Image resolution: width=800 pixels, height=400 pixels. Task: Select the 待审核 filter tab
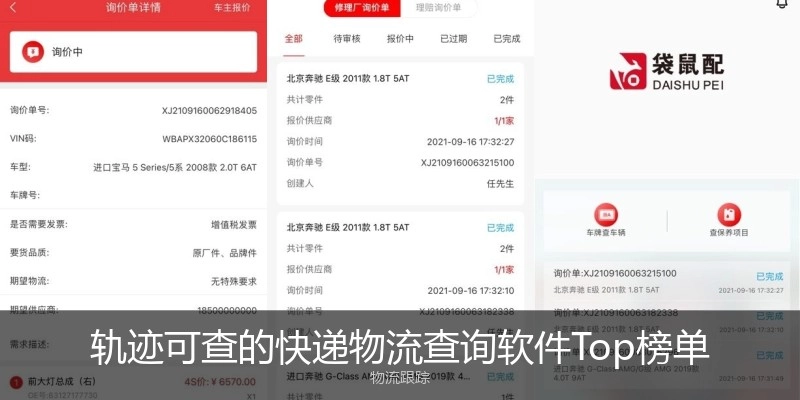347,39
